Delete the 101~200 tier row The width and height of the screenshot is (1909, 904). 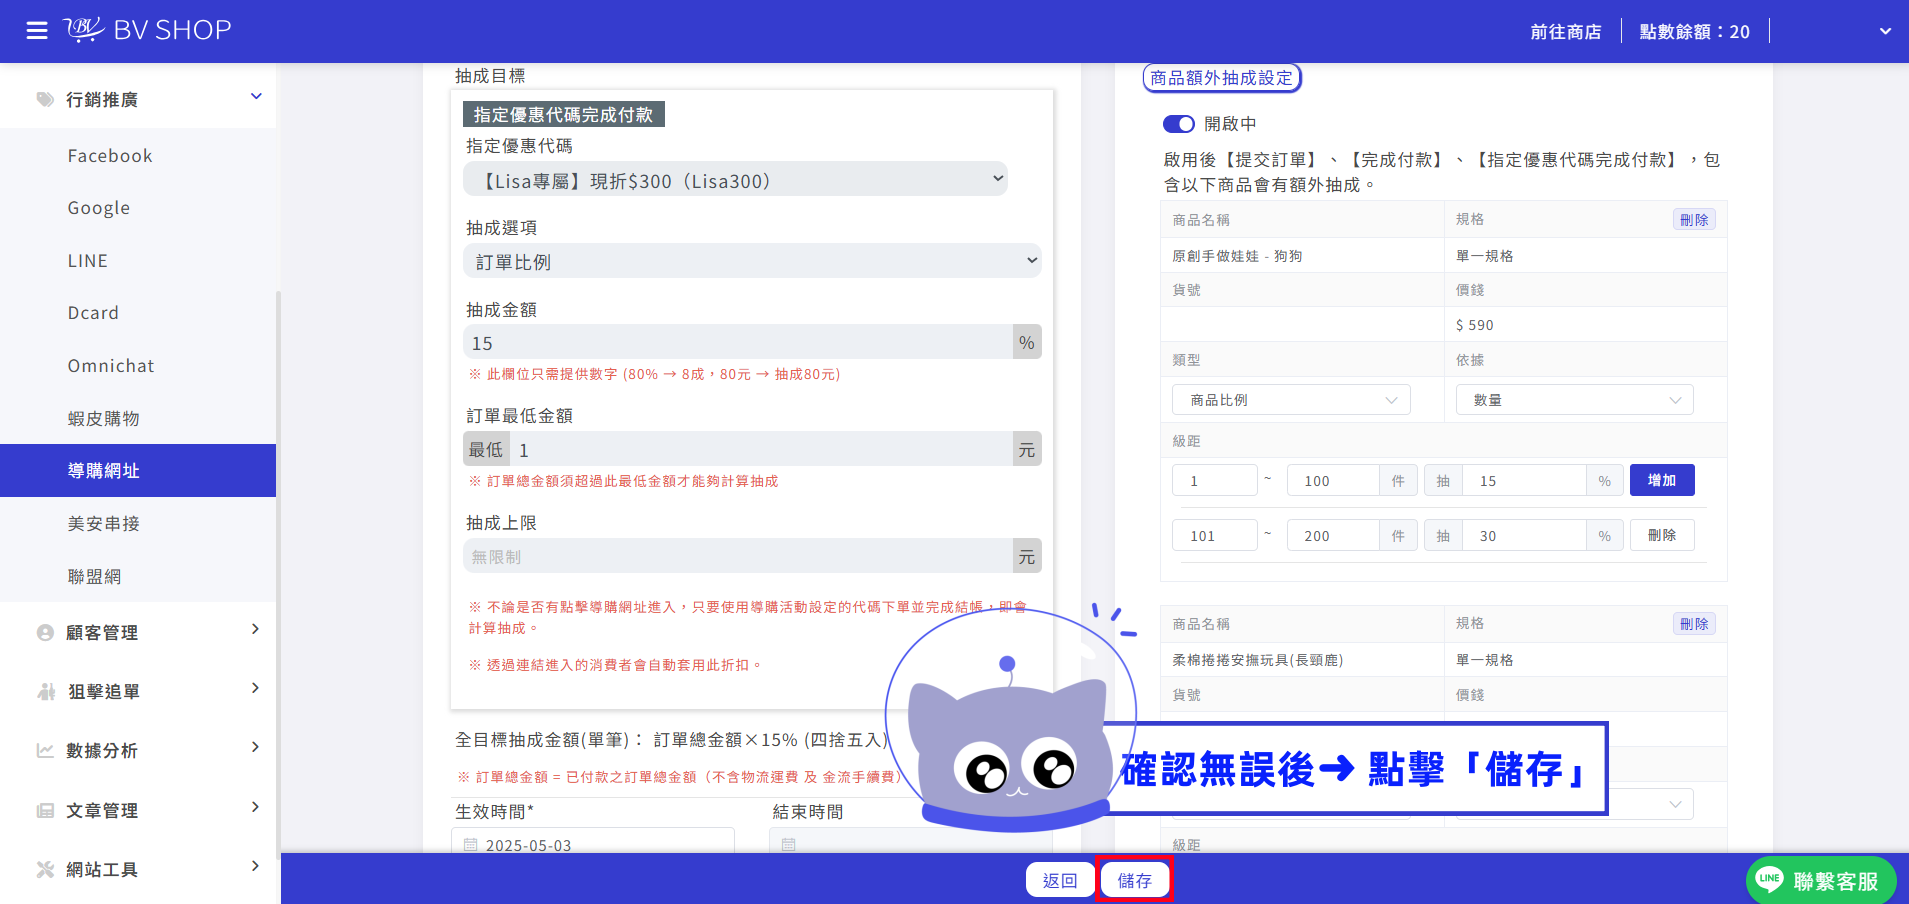(1662, 535)
